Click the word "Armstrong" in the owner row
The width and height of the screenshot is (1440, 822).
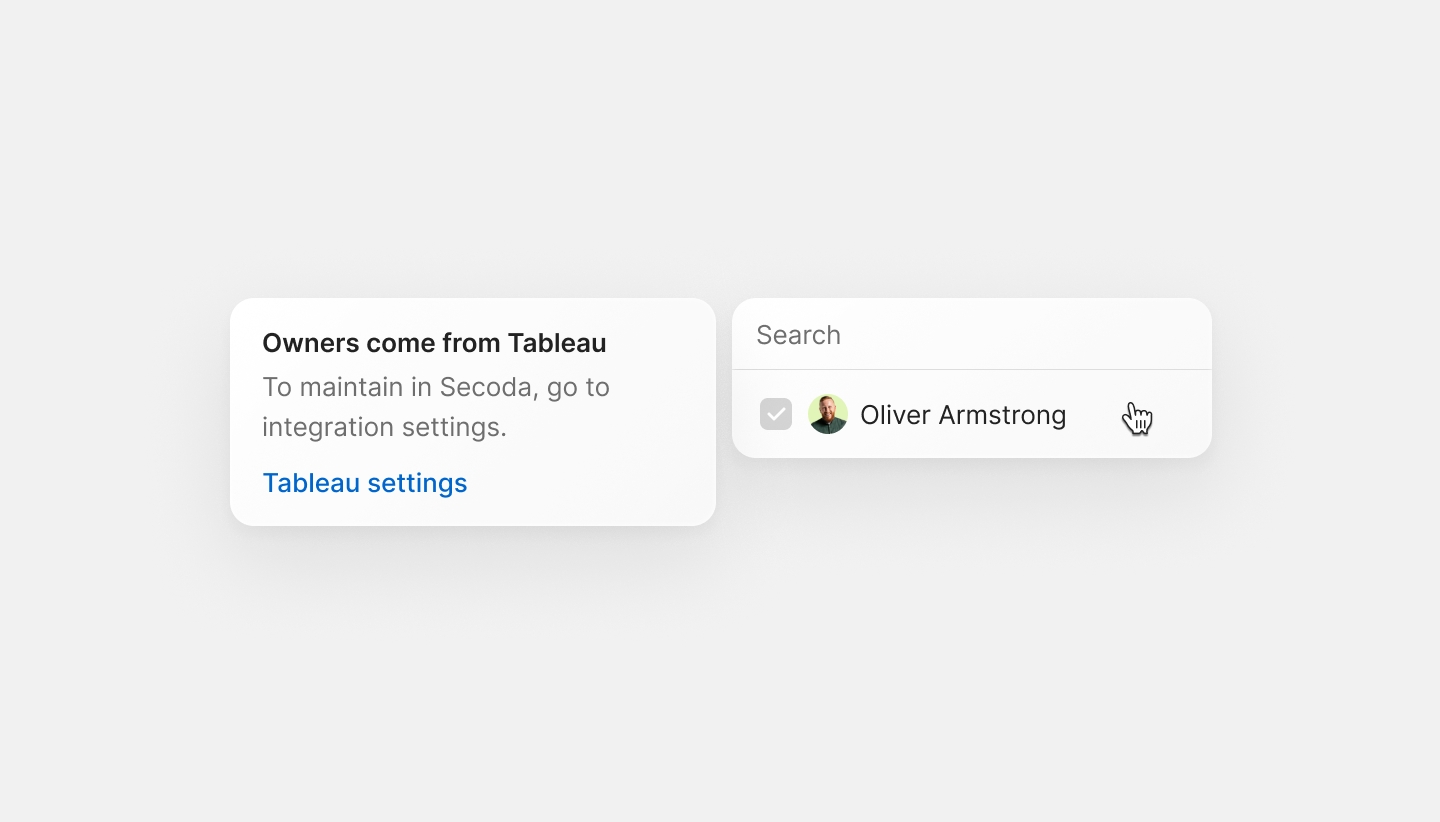click(x=1003, y=415)
